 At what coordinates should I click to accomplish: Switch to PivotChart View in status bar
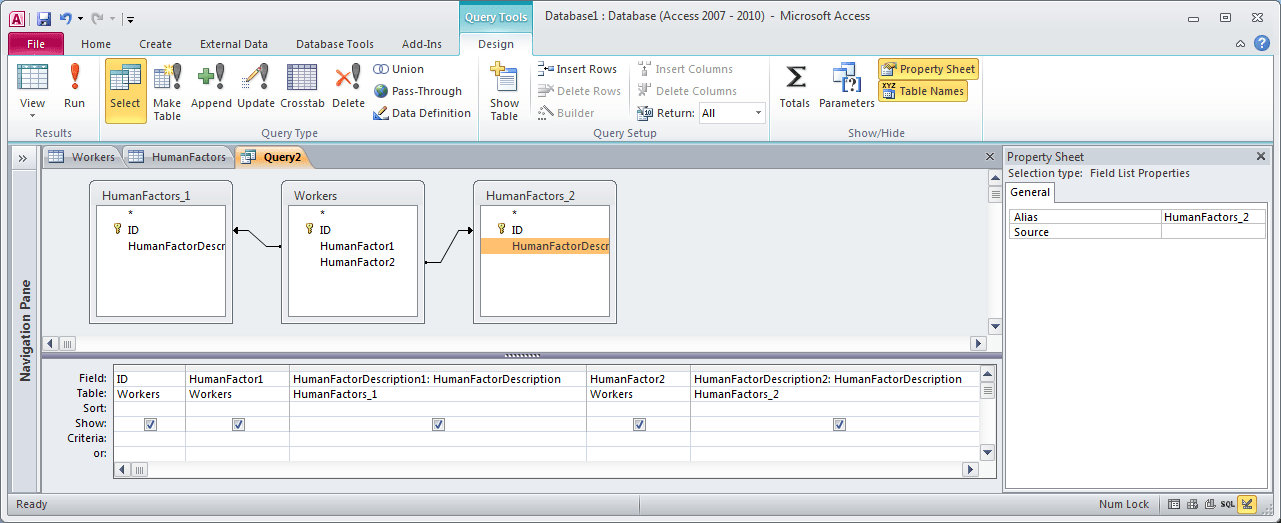coord(1210,504)
